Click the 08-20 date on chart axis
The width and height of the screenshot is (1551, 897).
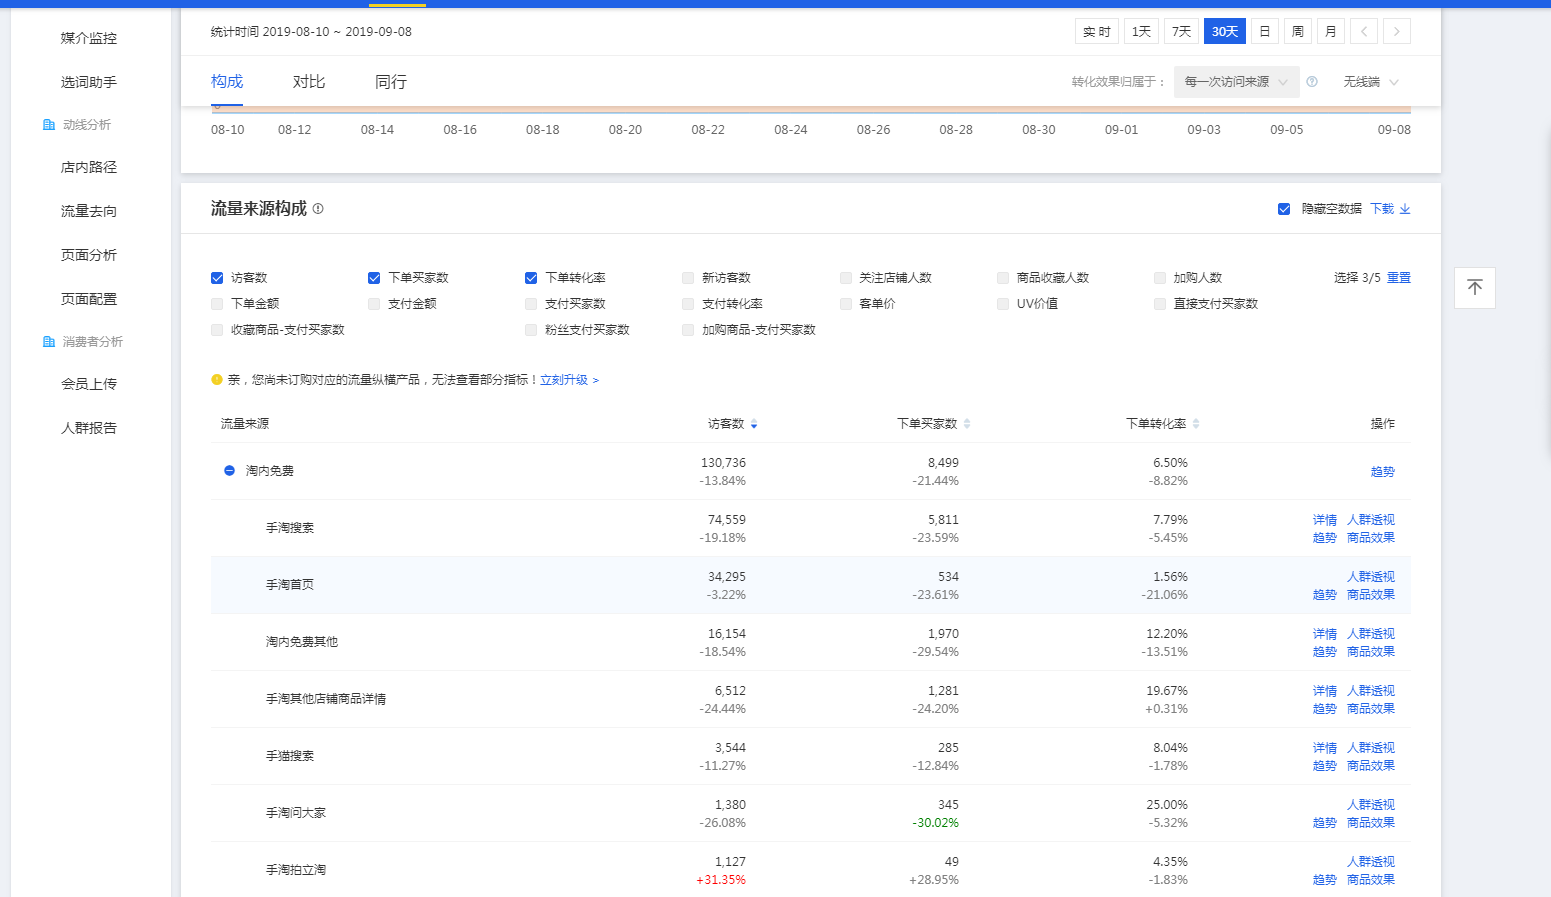[625, 130]
